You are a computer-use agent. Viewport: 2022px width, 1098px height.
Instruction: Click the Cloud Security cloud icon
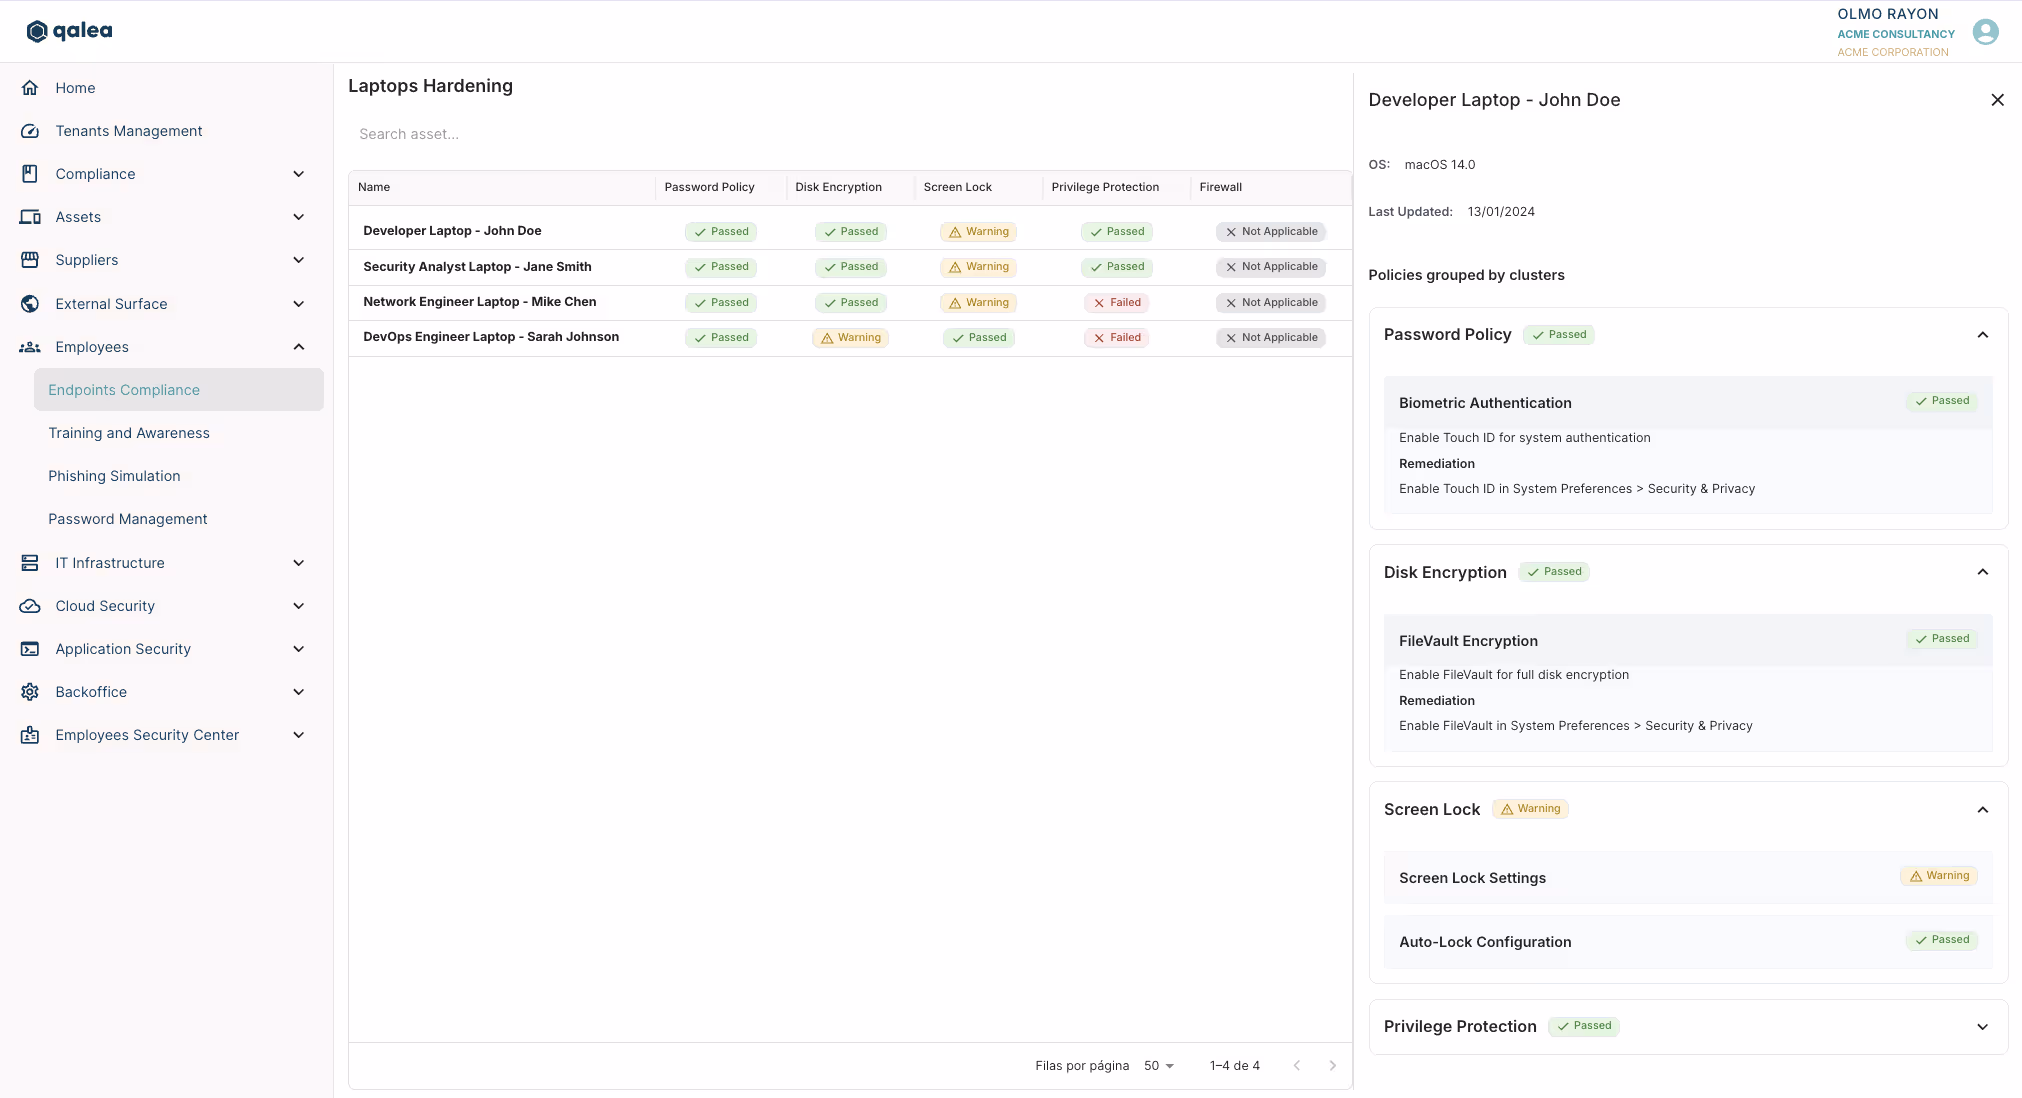click(x=30, y=606)
